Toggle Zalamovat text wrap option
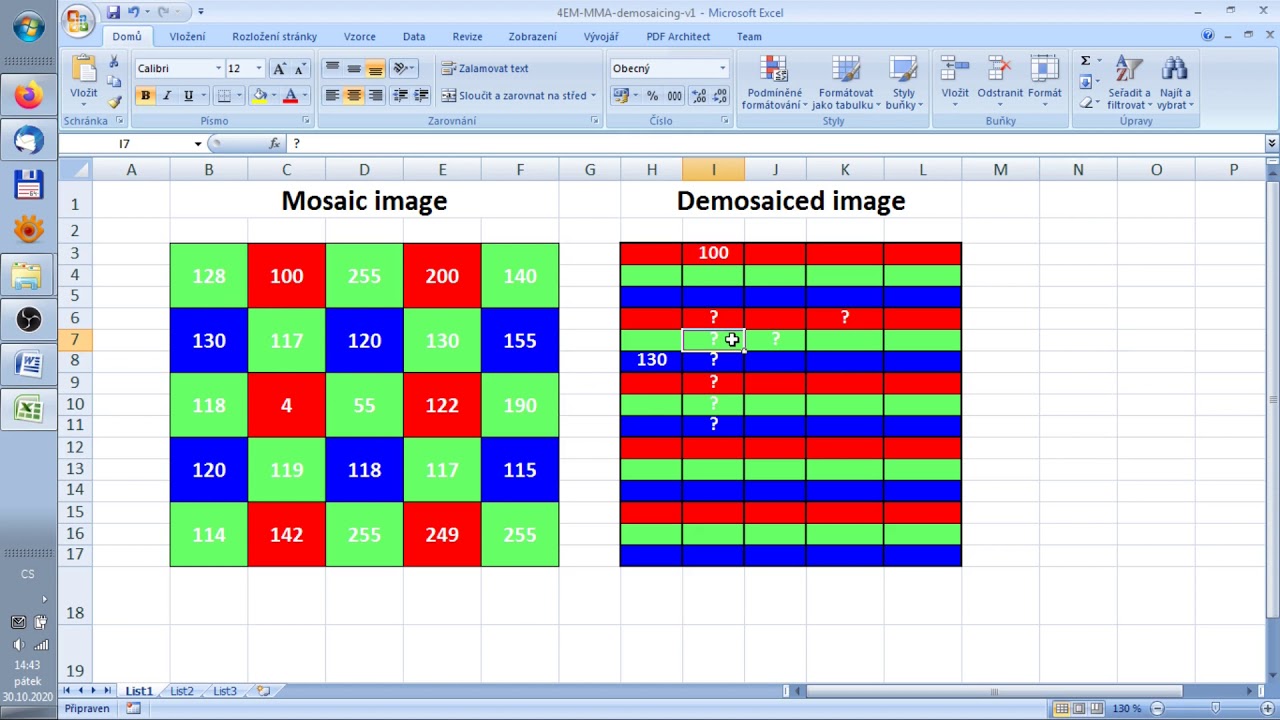This screenshot has width=1280, height=720. click(x=485, y=68)
